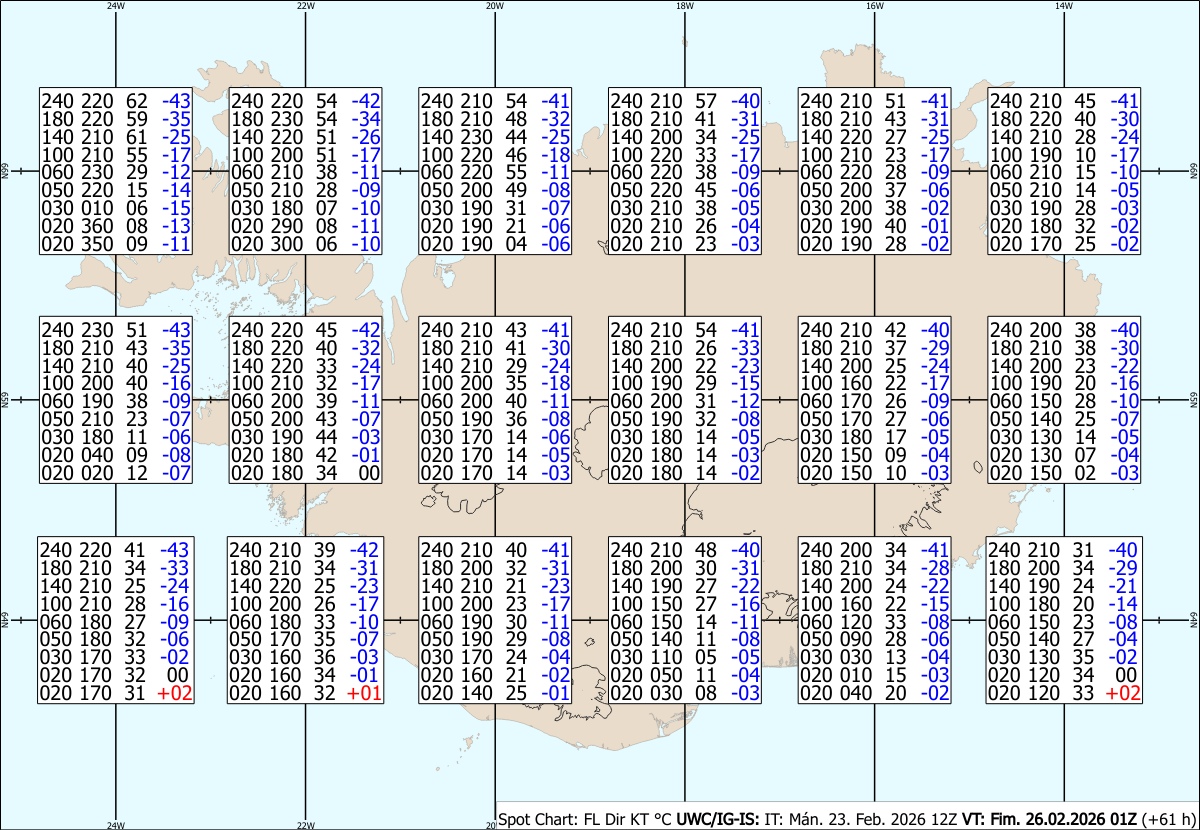The image size is (1200, 830).
Task: Select the row 020 350 09 -11
Action: pos(115,244)
